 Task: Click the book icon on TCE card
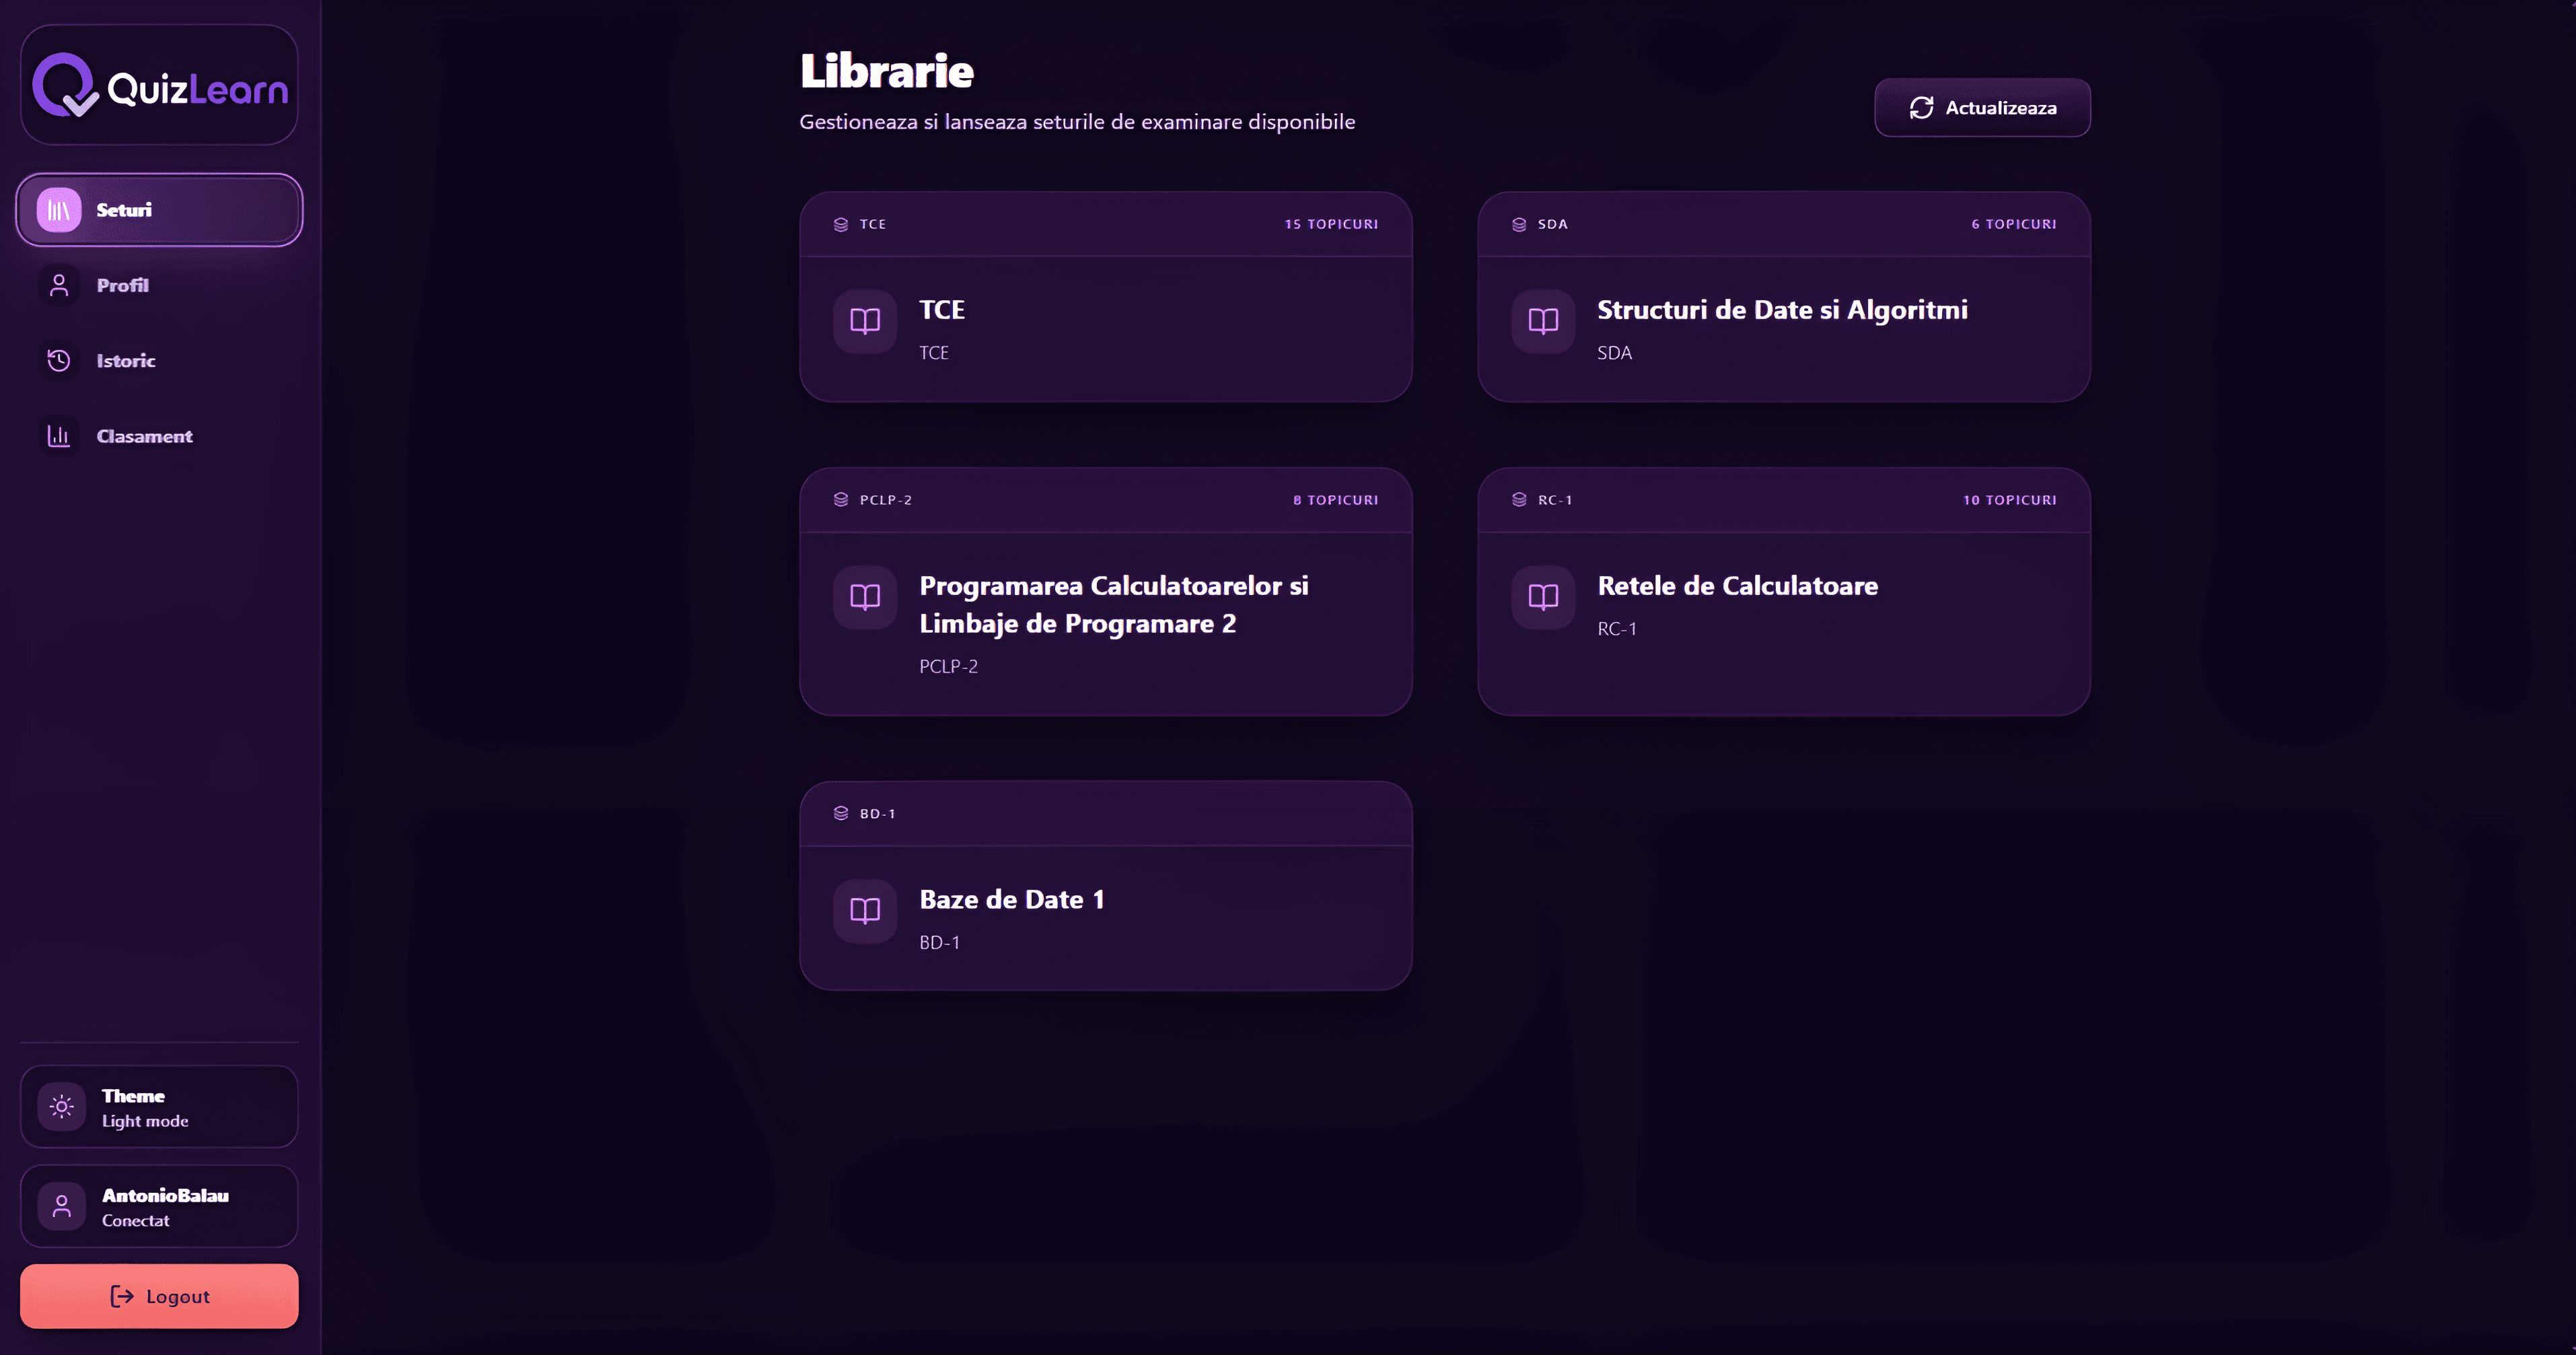pos(865,321)
